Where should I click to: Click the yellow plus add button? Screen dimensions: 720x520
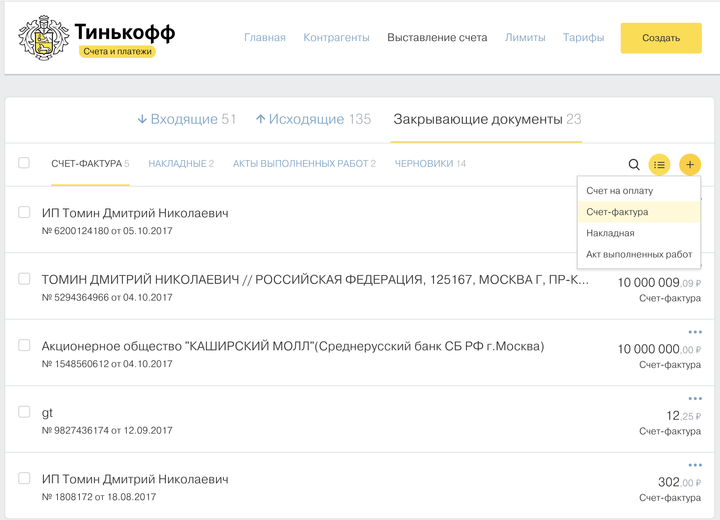pyautogui.click(x=690, y=164)
